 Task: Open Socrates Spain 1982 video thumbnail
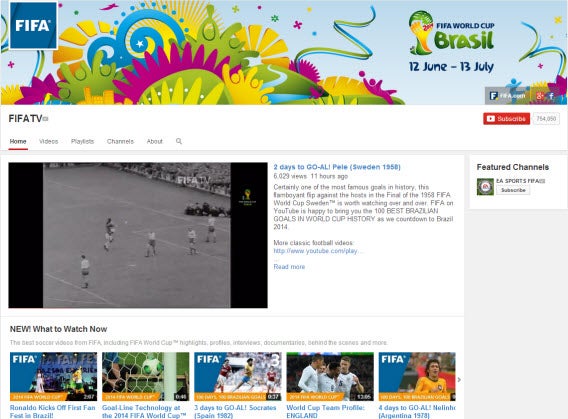click(x=238, y=377)
